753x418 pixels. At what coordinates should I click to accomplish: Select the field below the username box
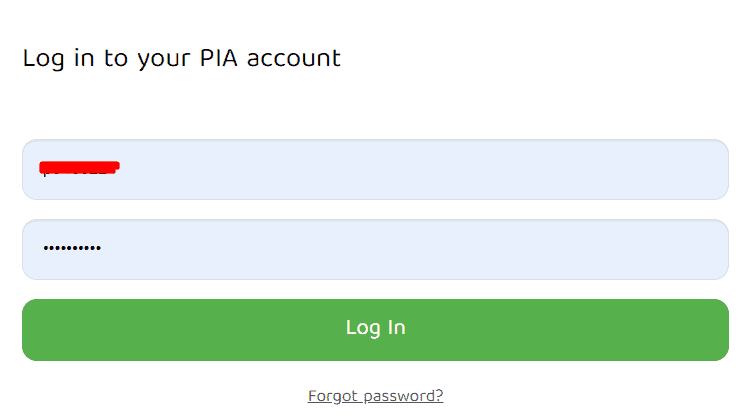[x=375, y=249]
